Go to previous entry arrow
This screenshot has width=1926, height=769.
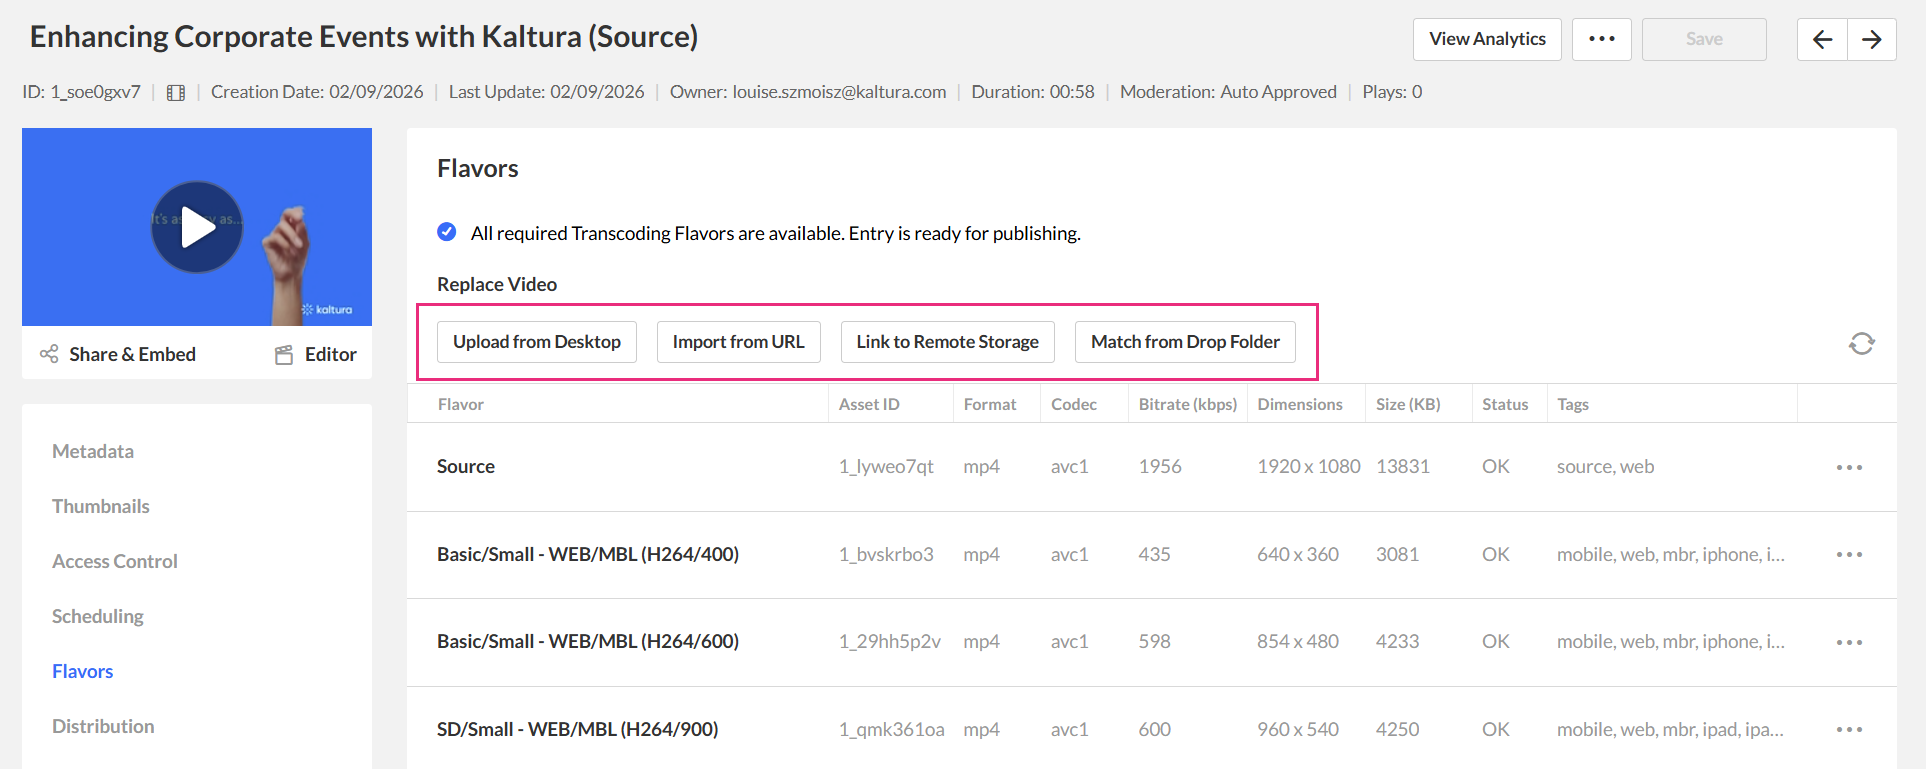1822,39
